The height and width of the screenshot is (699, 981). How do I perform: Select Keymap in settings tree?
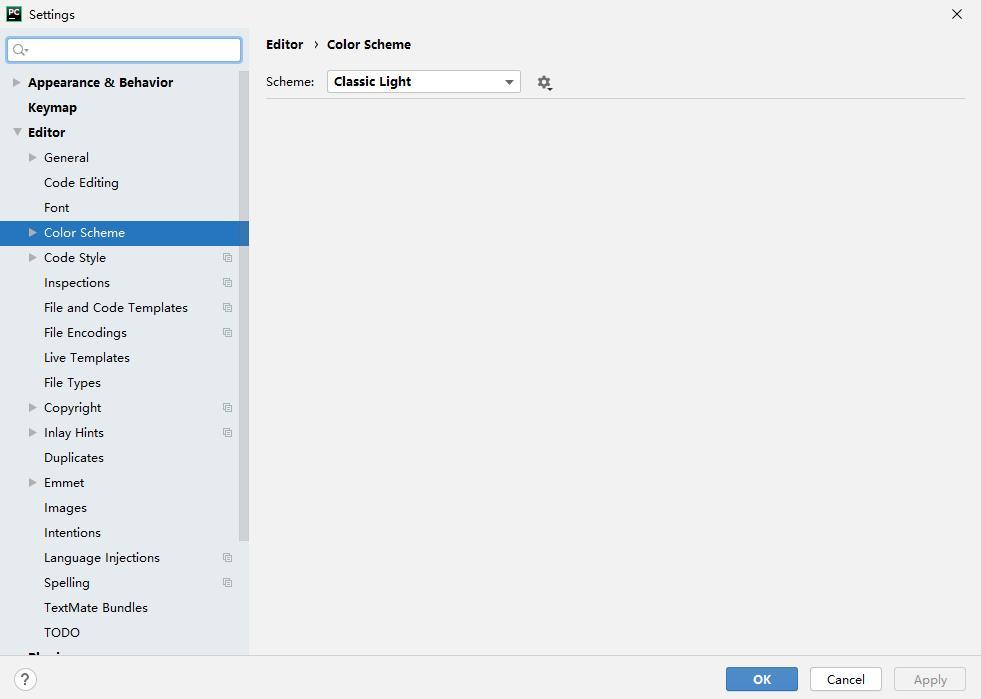(53, 108)
